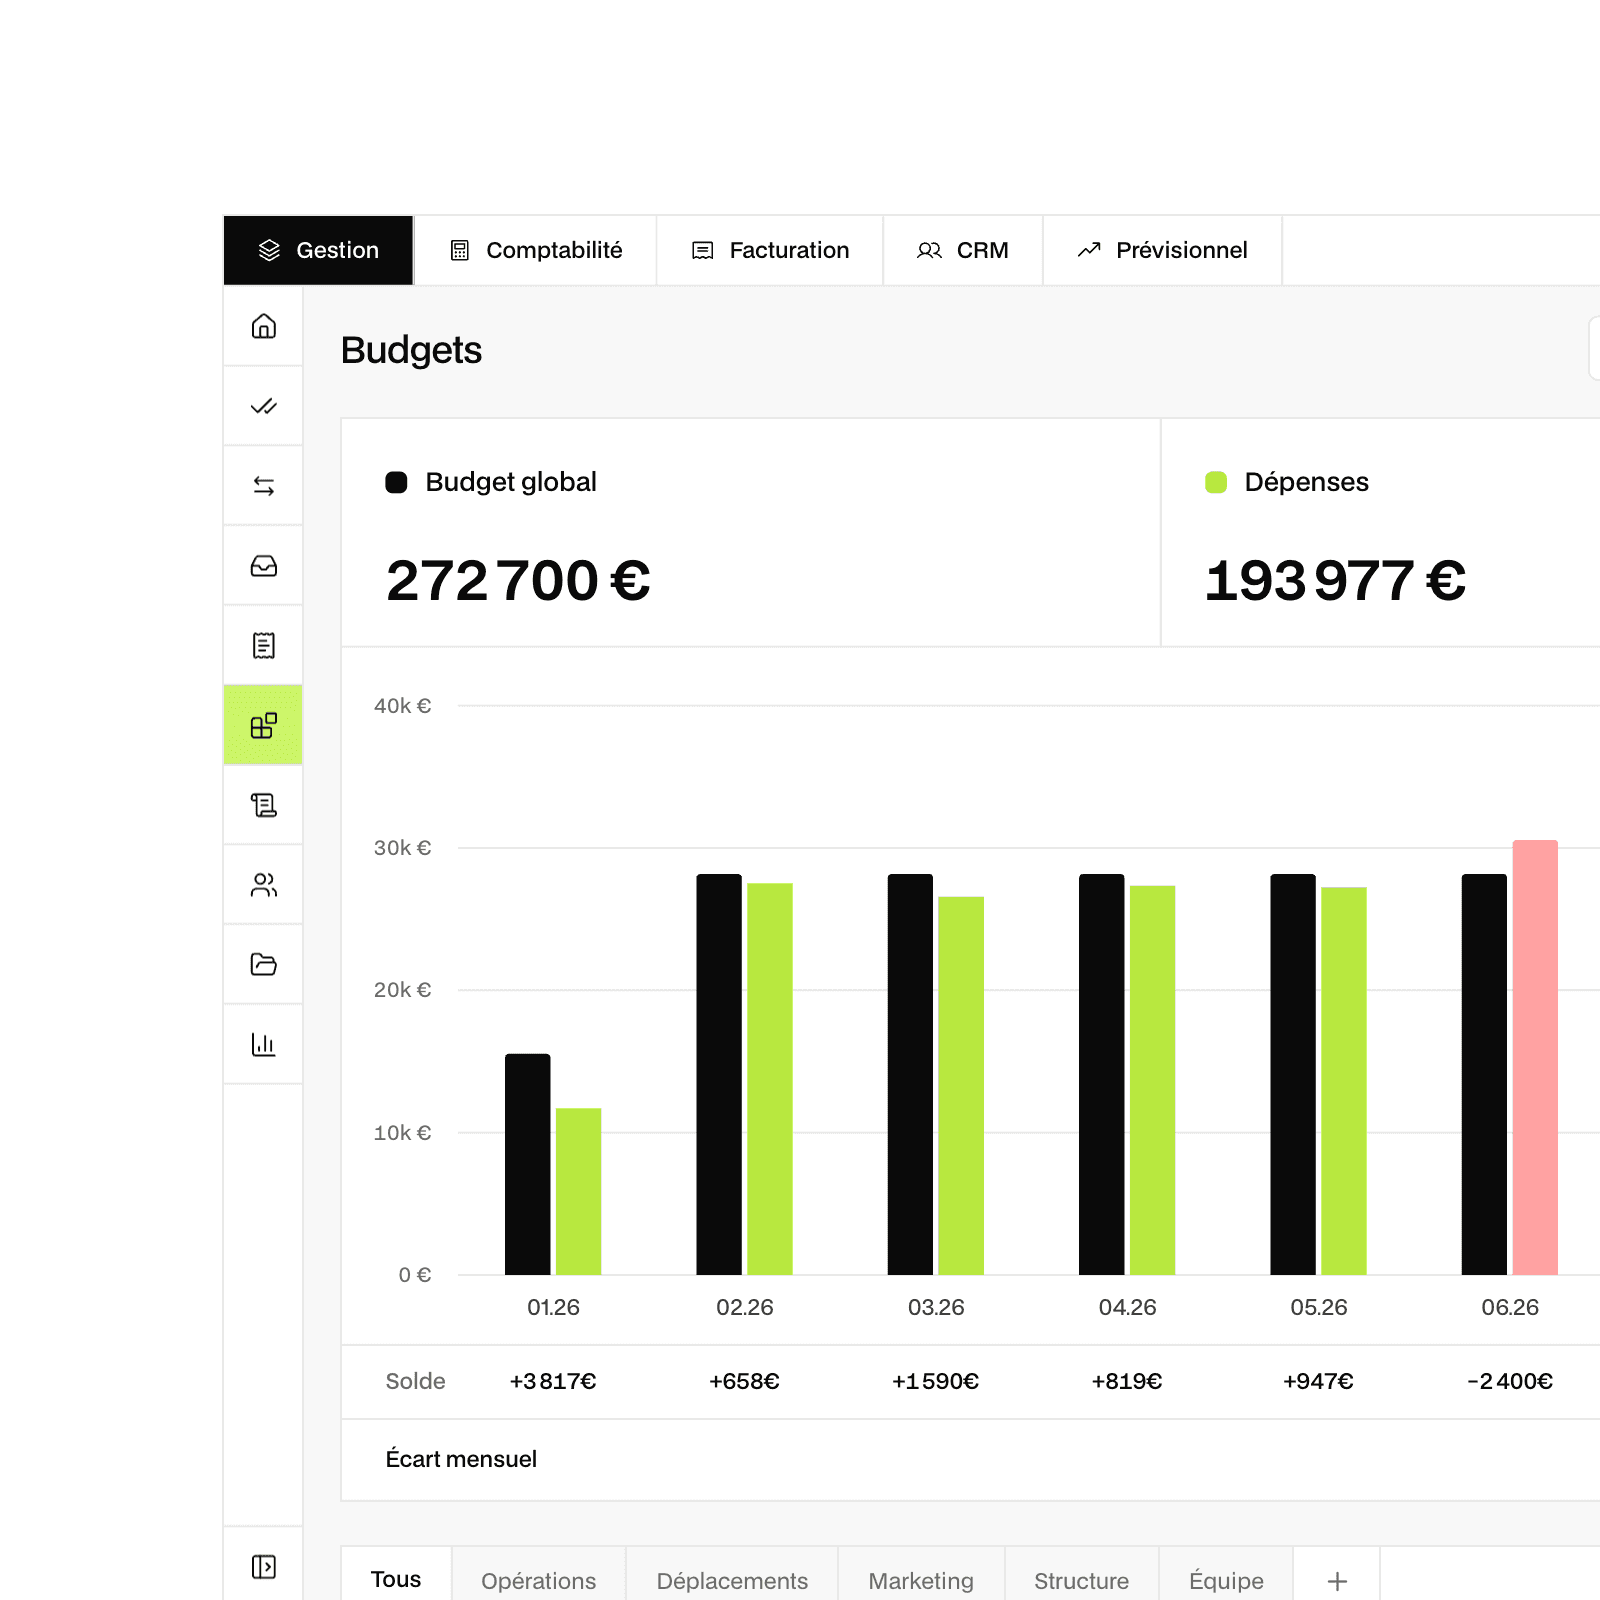Open the folder icon in the sidebar
The image size is (1600, 1600).
[263, 965]
